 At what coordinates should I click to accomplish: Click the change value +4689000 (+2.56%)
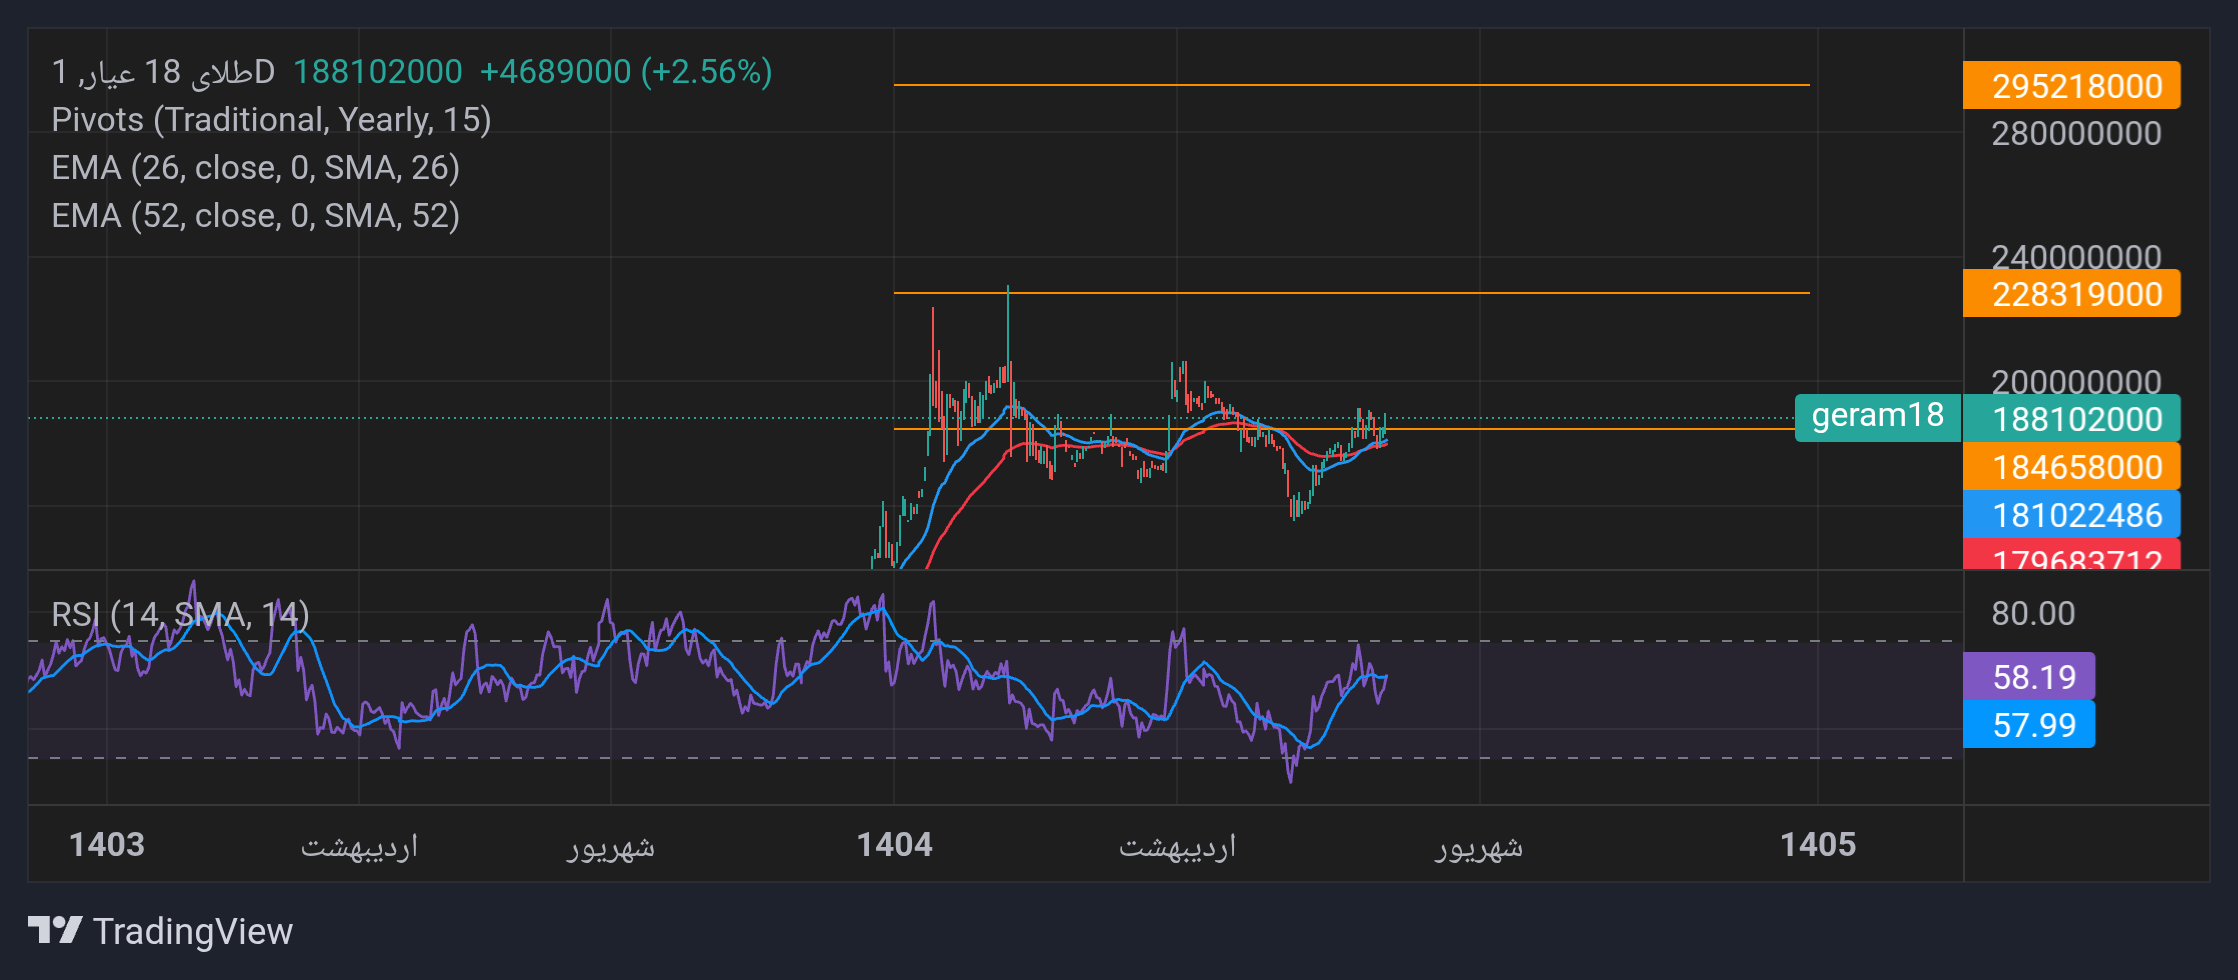click(626, 72)
